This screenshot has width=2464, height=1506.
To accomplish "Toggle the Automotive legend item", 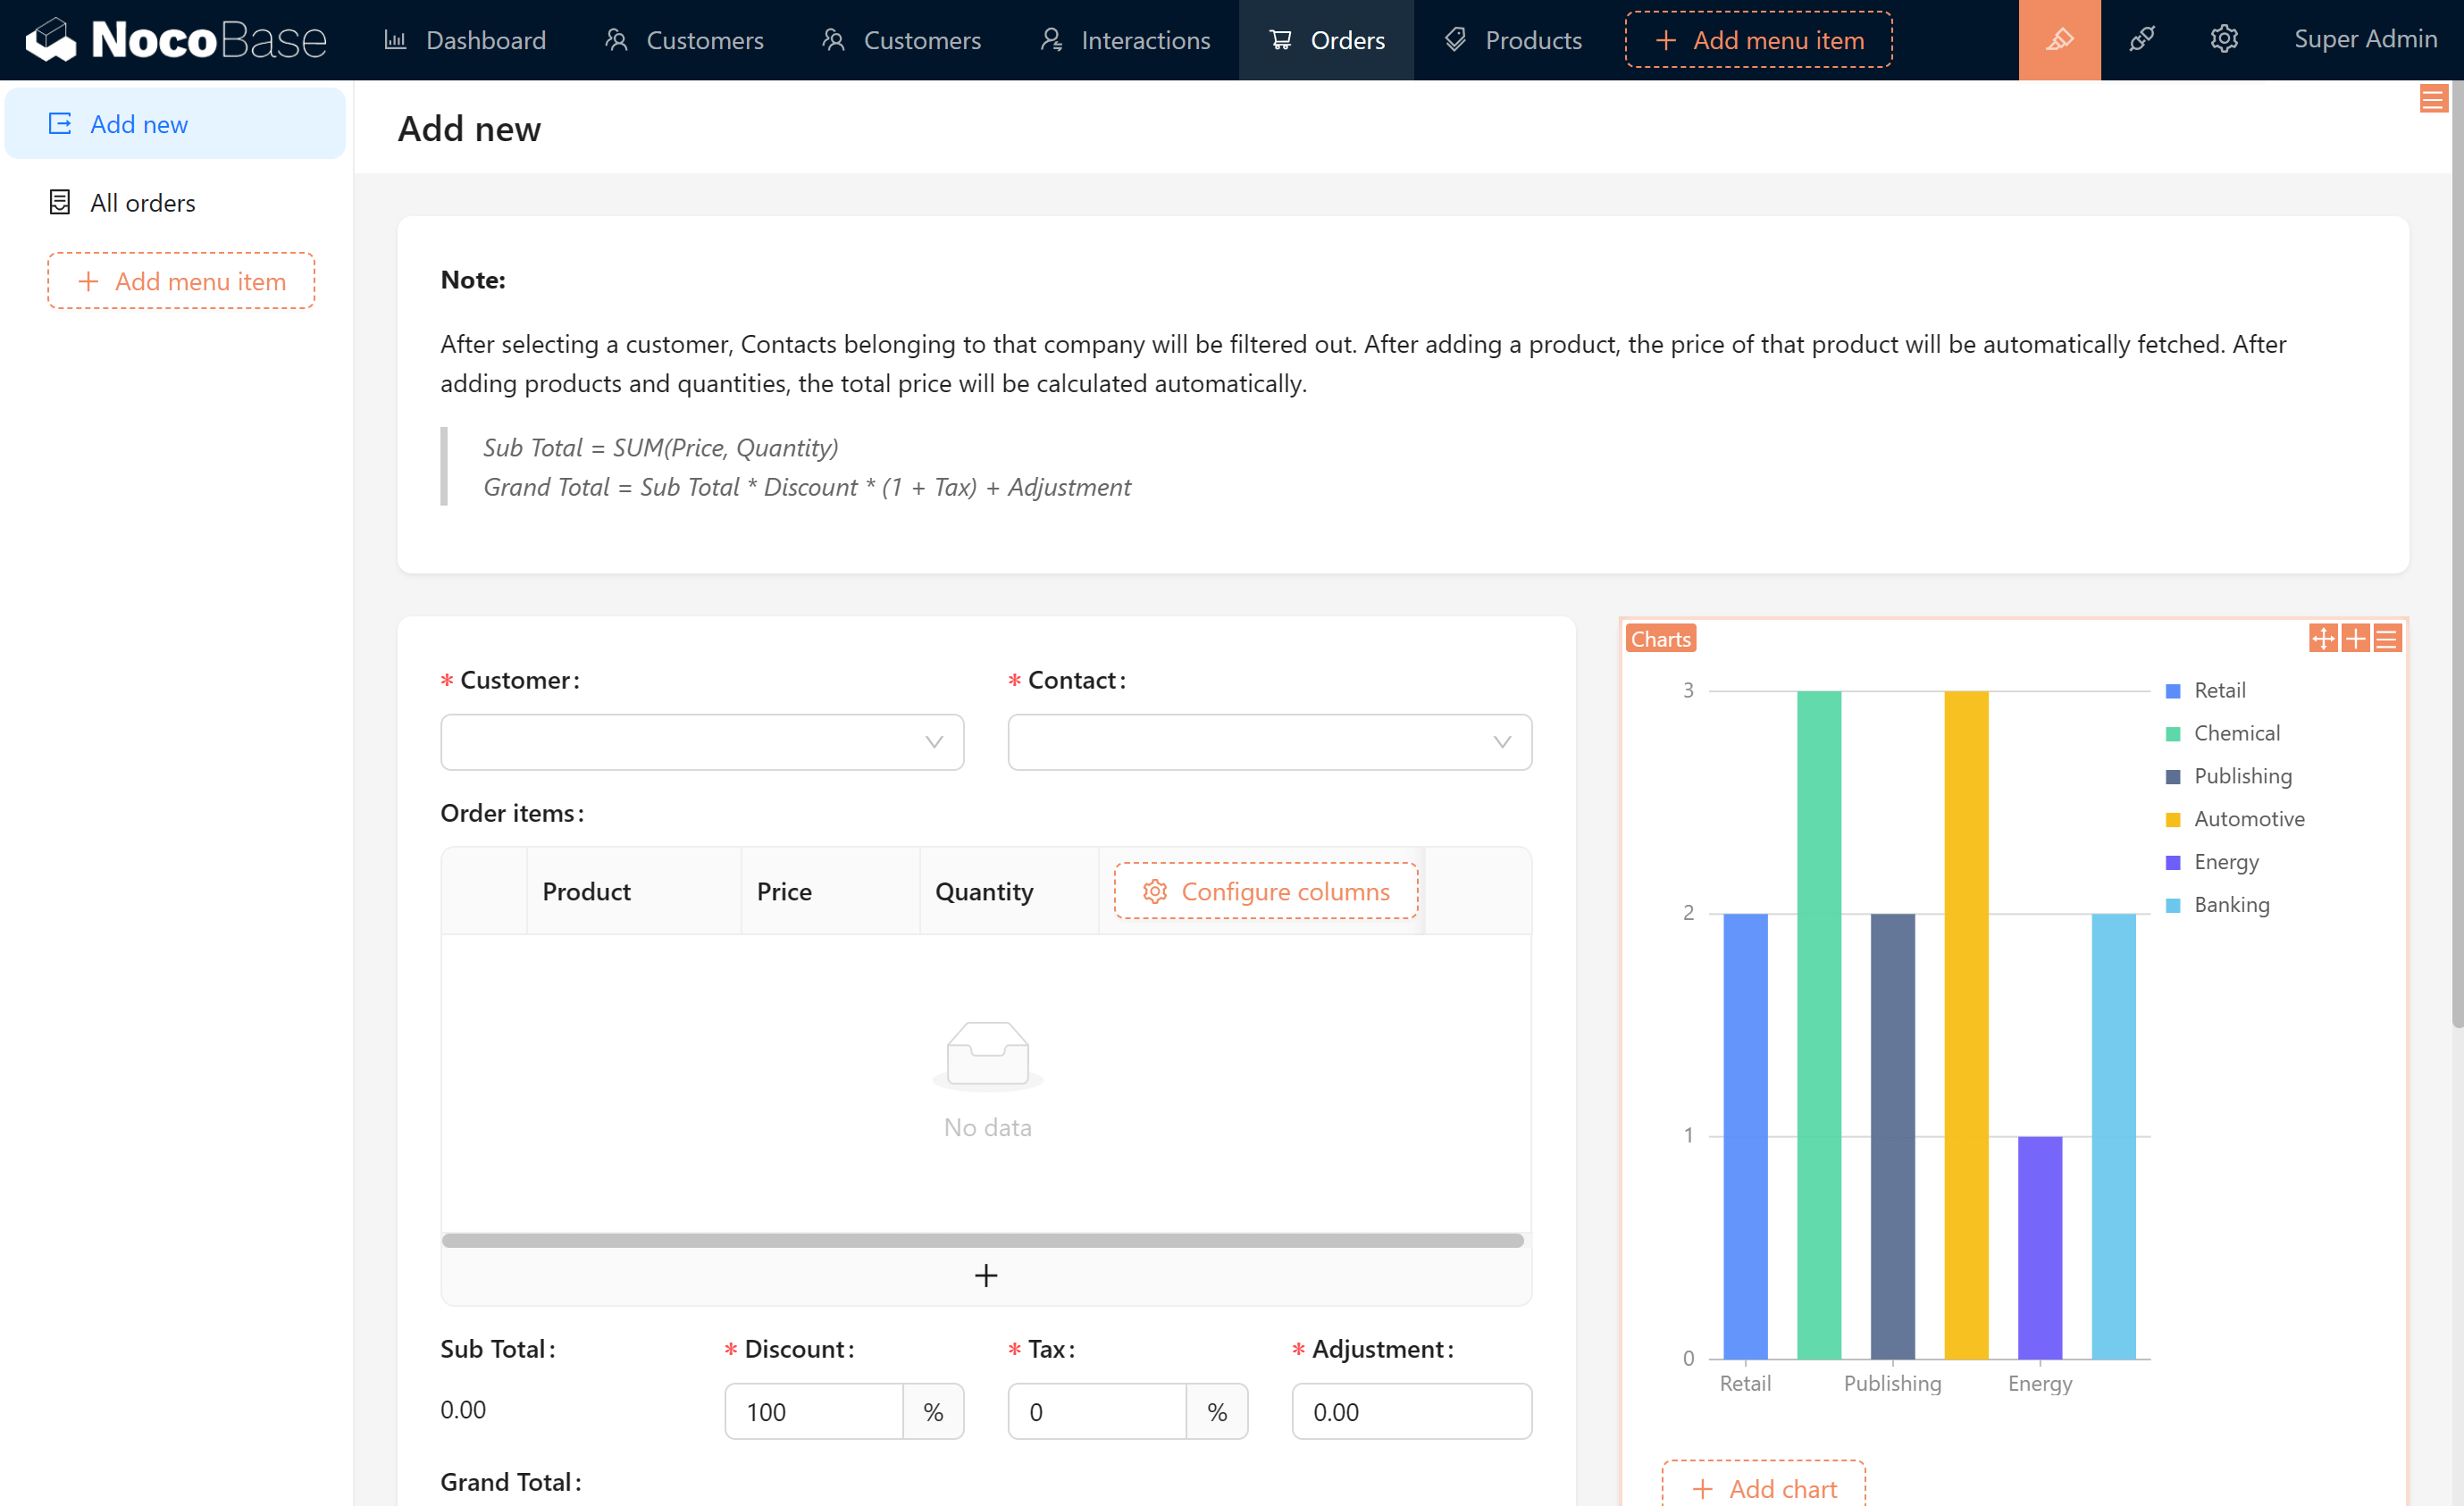I will 2247,819.
